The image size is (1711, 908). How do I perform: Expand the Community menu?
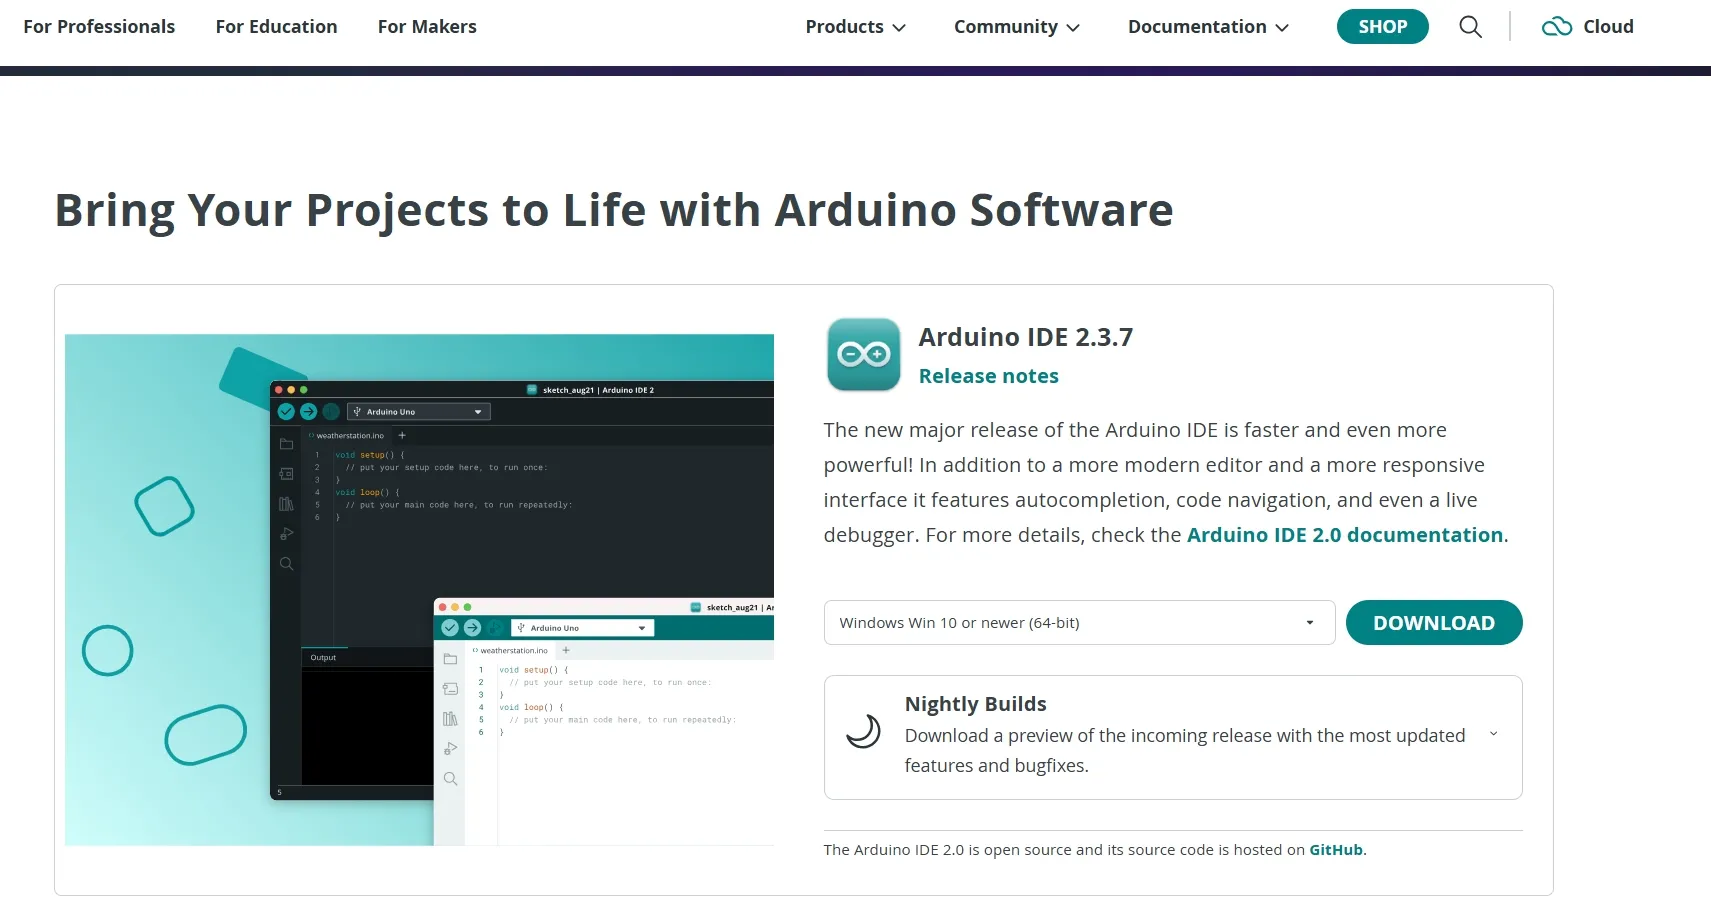pyautogui.click(x=1016, y=27)
